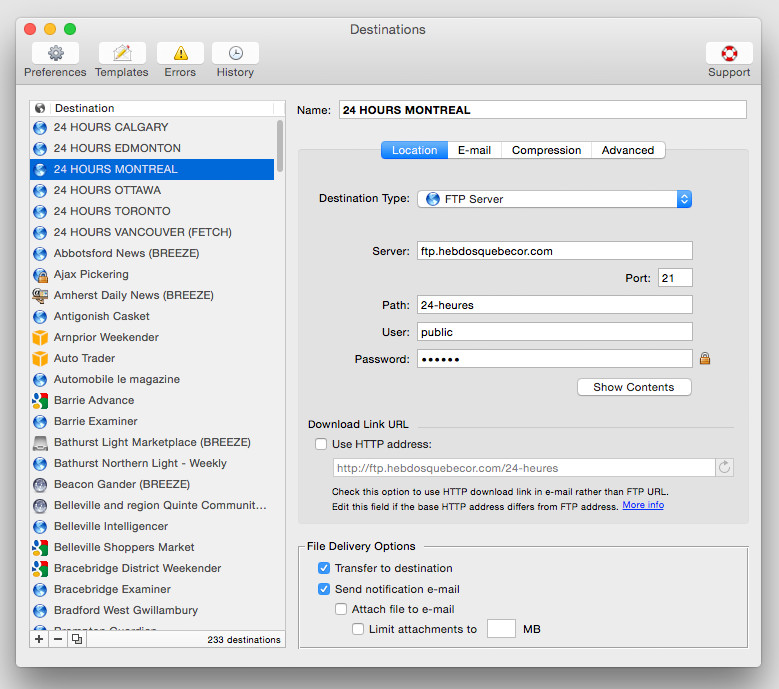This screenshot has width=779, height=689.
Task: Click the Password field
Action: point(554,359)
